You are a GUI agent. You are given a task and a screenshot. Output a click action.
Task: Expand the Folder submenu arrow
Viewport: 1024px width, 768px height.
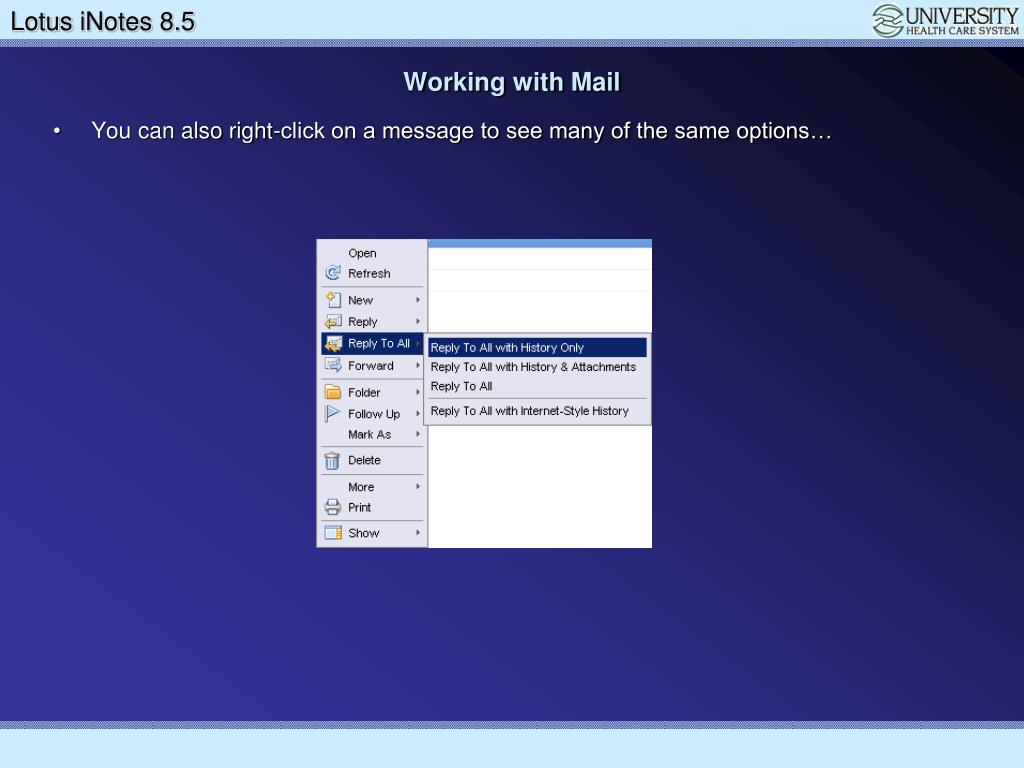(418, 392)
